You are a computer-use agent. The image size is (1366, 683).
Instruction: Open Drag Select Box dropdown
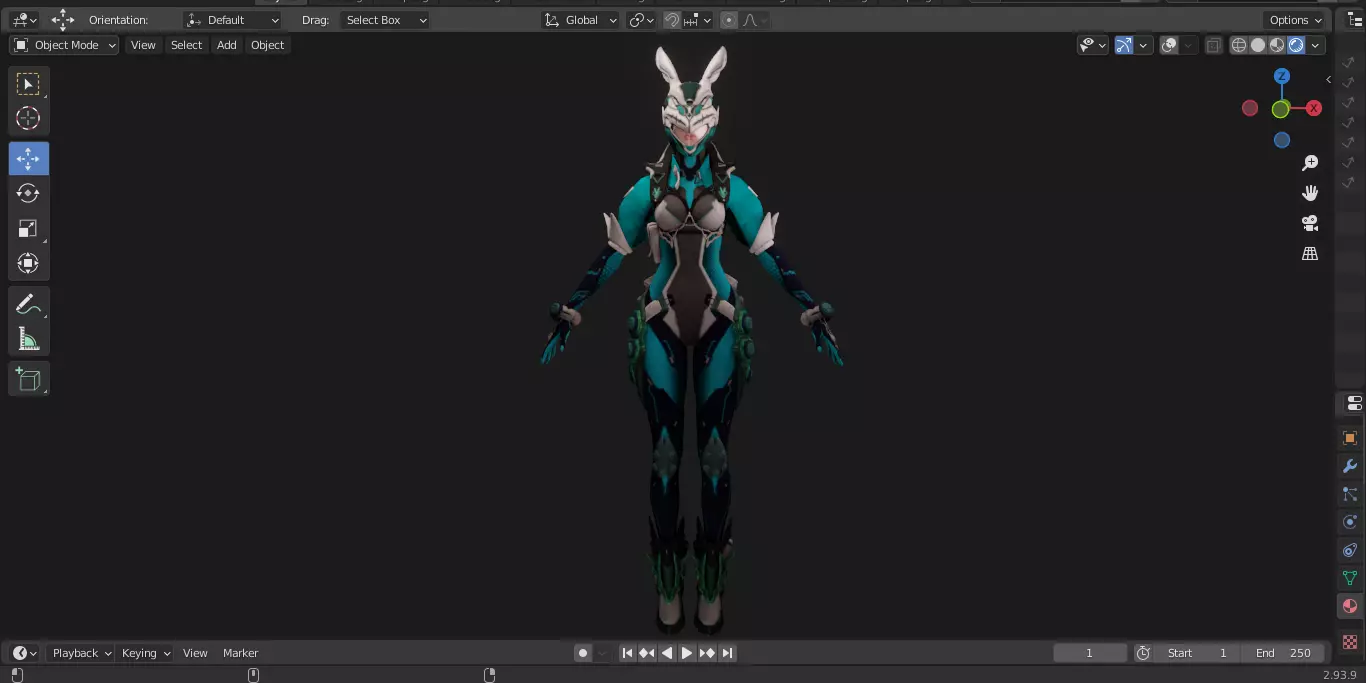[385, 20]
